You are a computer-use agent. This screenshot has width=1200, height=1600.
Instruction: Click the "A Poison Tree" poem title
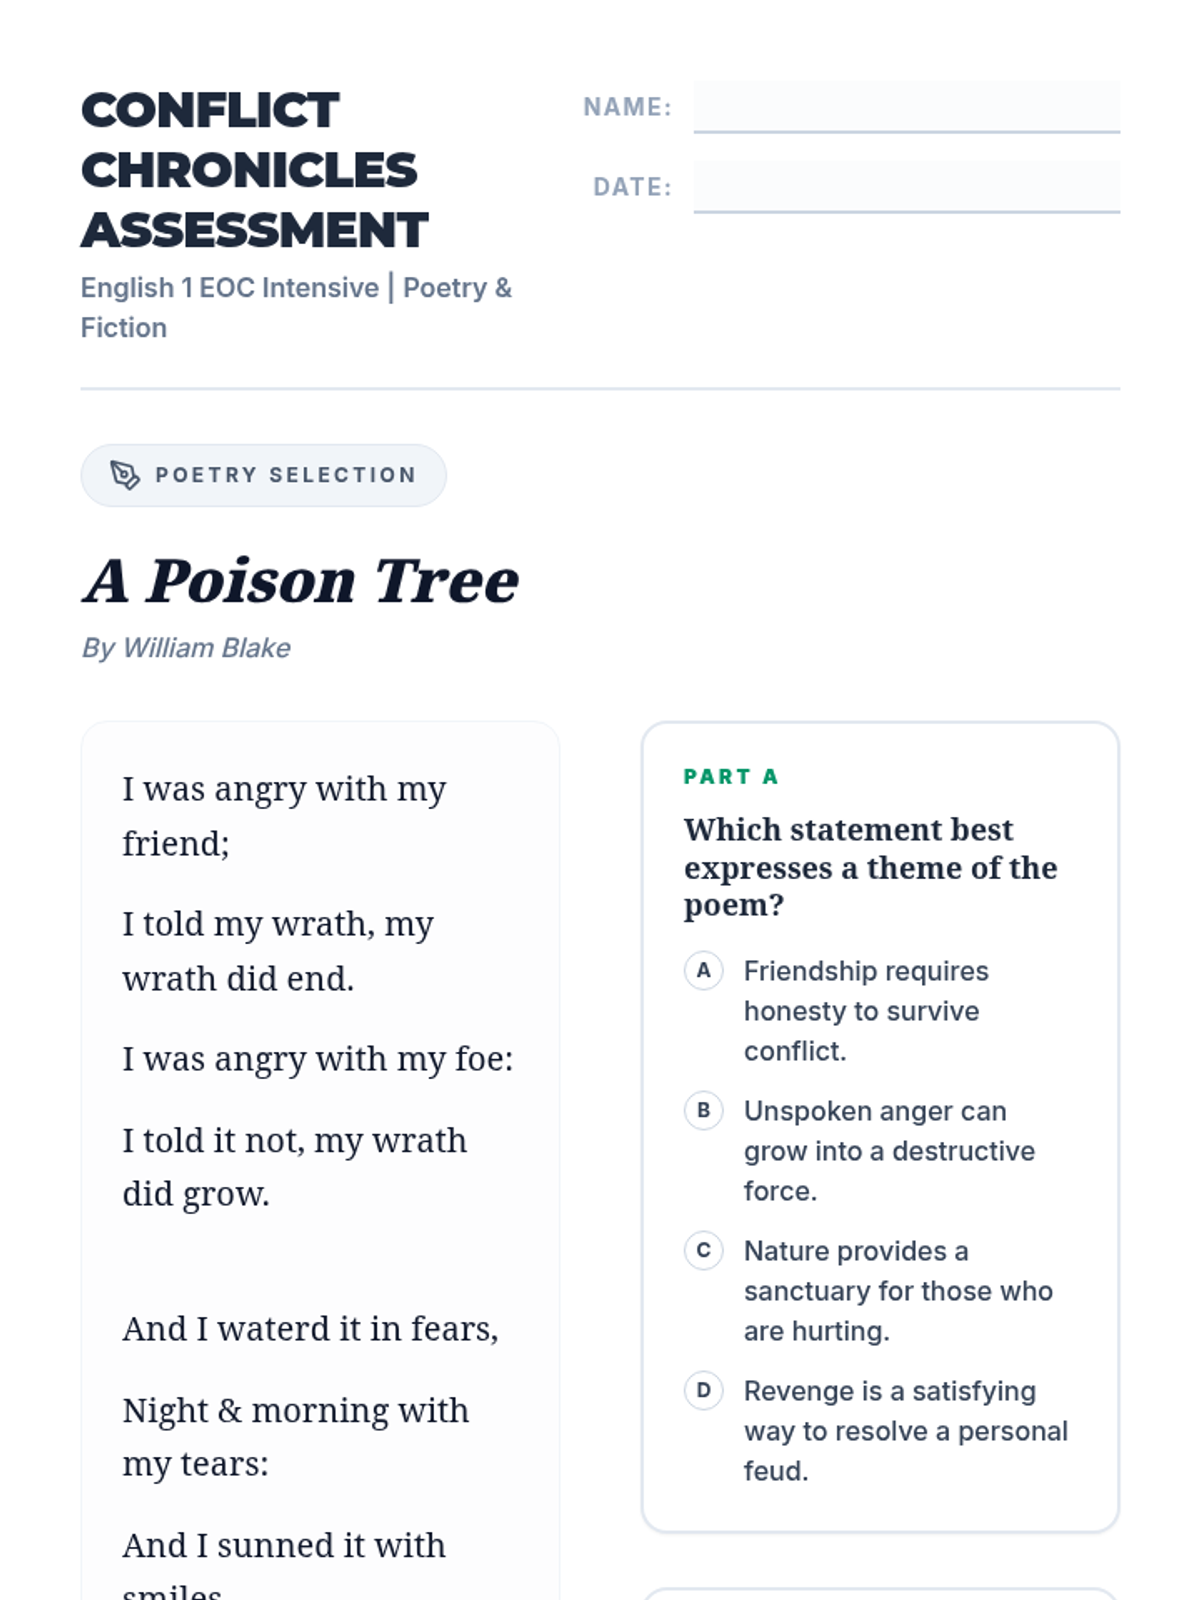click(300, 581)
